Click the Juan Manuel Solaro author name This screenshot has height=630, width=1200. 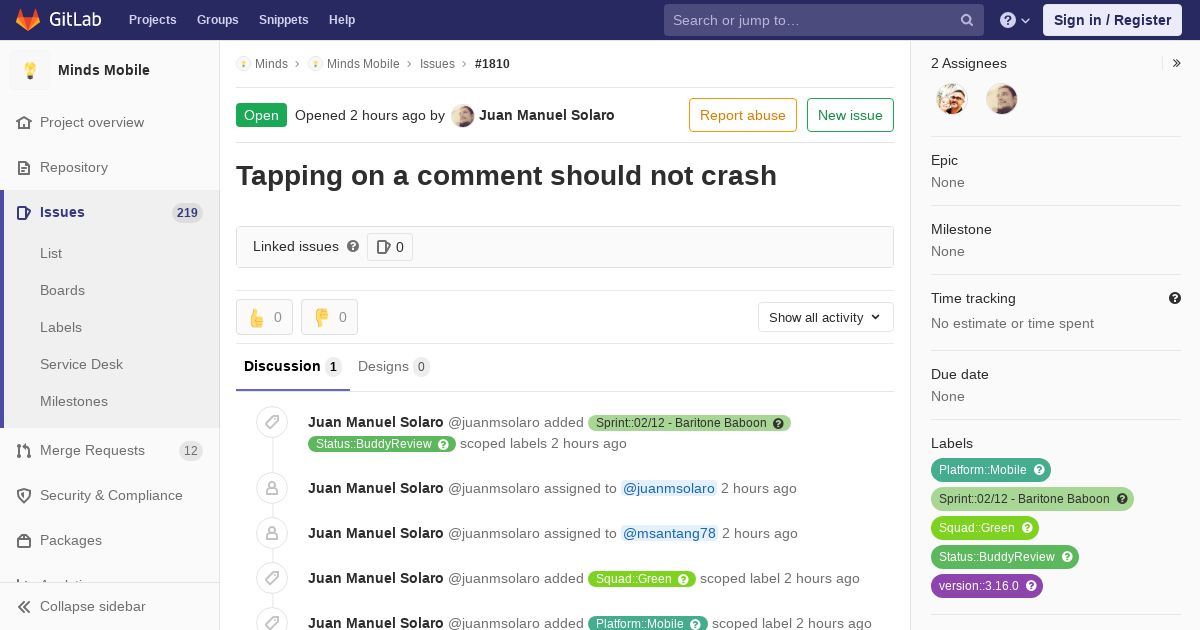coord(547,115)
